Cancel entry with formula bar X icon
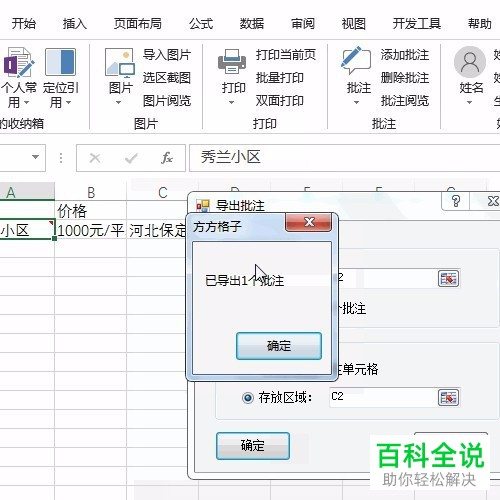Viewport: 500px width, 500px height. point(95,158)
